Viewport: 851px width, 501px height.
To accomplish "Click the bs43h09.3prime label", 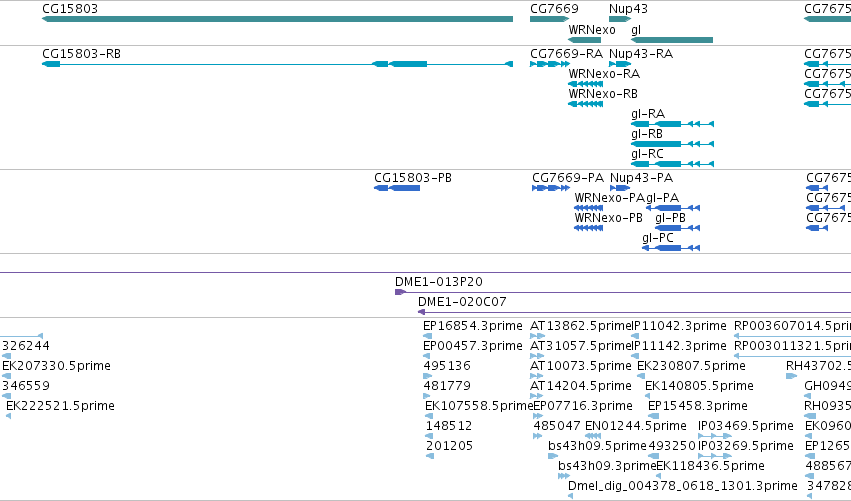I will (x=607, y=466).
